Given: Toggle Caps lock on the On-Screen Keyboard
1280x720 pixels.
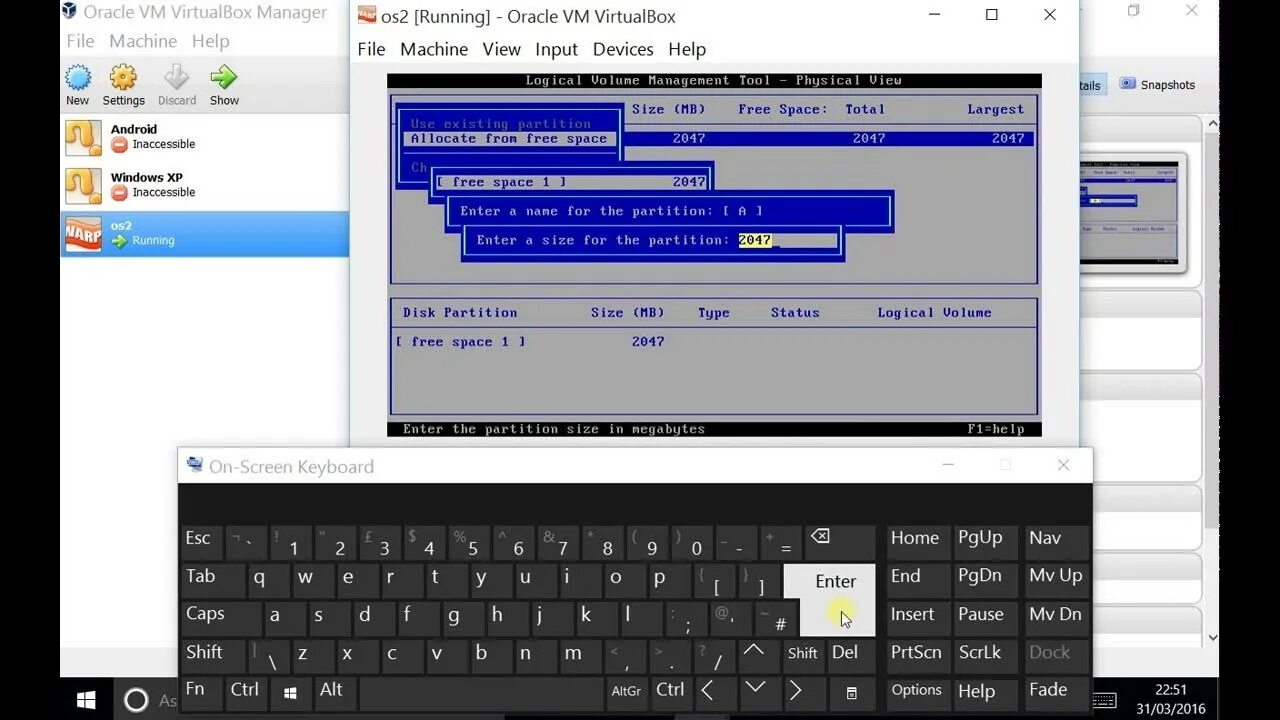Looking at the screenshot, I should pos(221,616).
